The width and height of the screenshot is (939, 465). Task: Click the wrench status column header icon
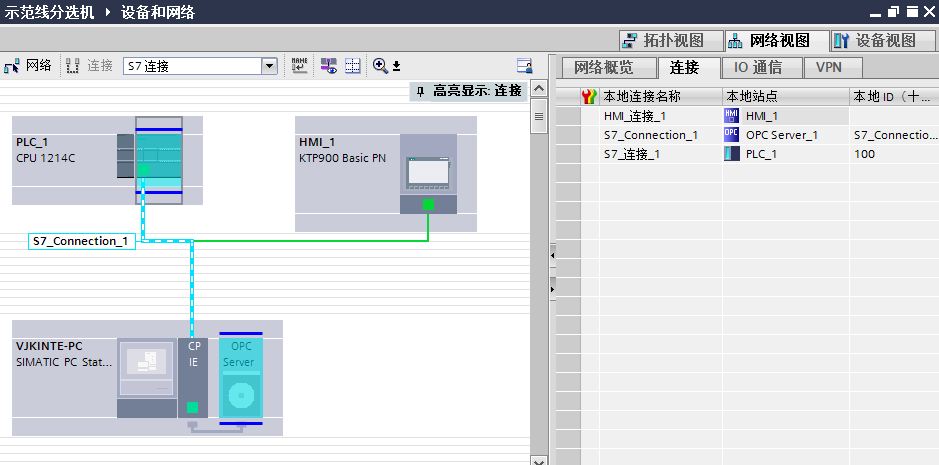(589, 96)
